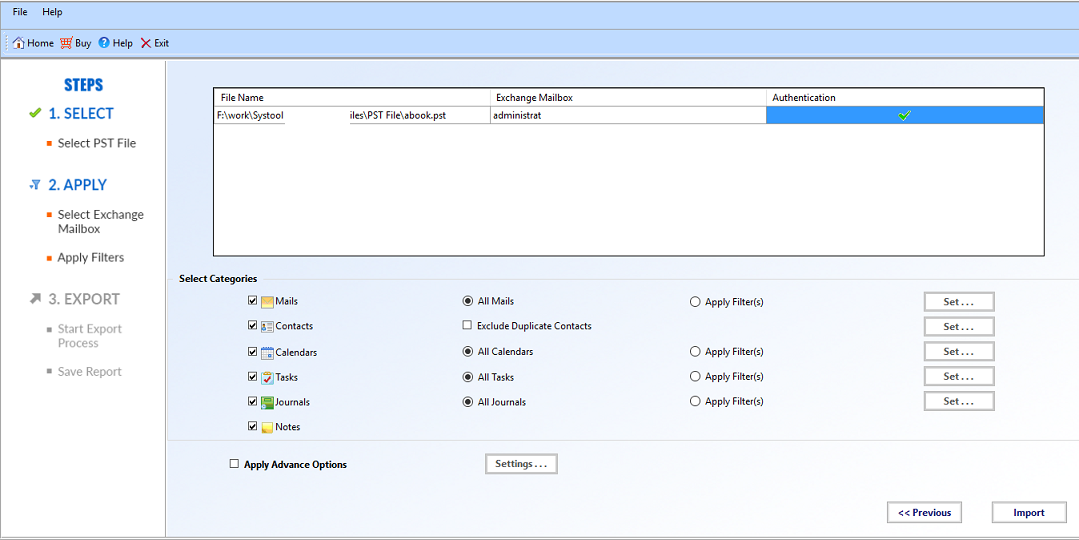The width and height of the screenshot is (1079, 540).
Task: Click the Save Report step
Action: [89, 371]
